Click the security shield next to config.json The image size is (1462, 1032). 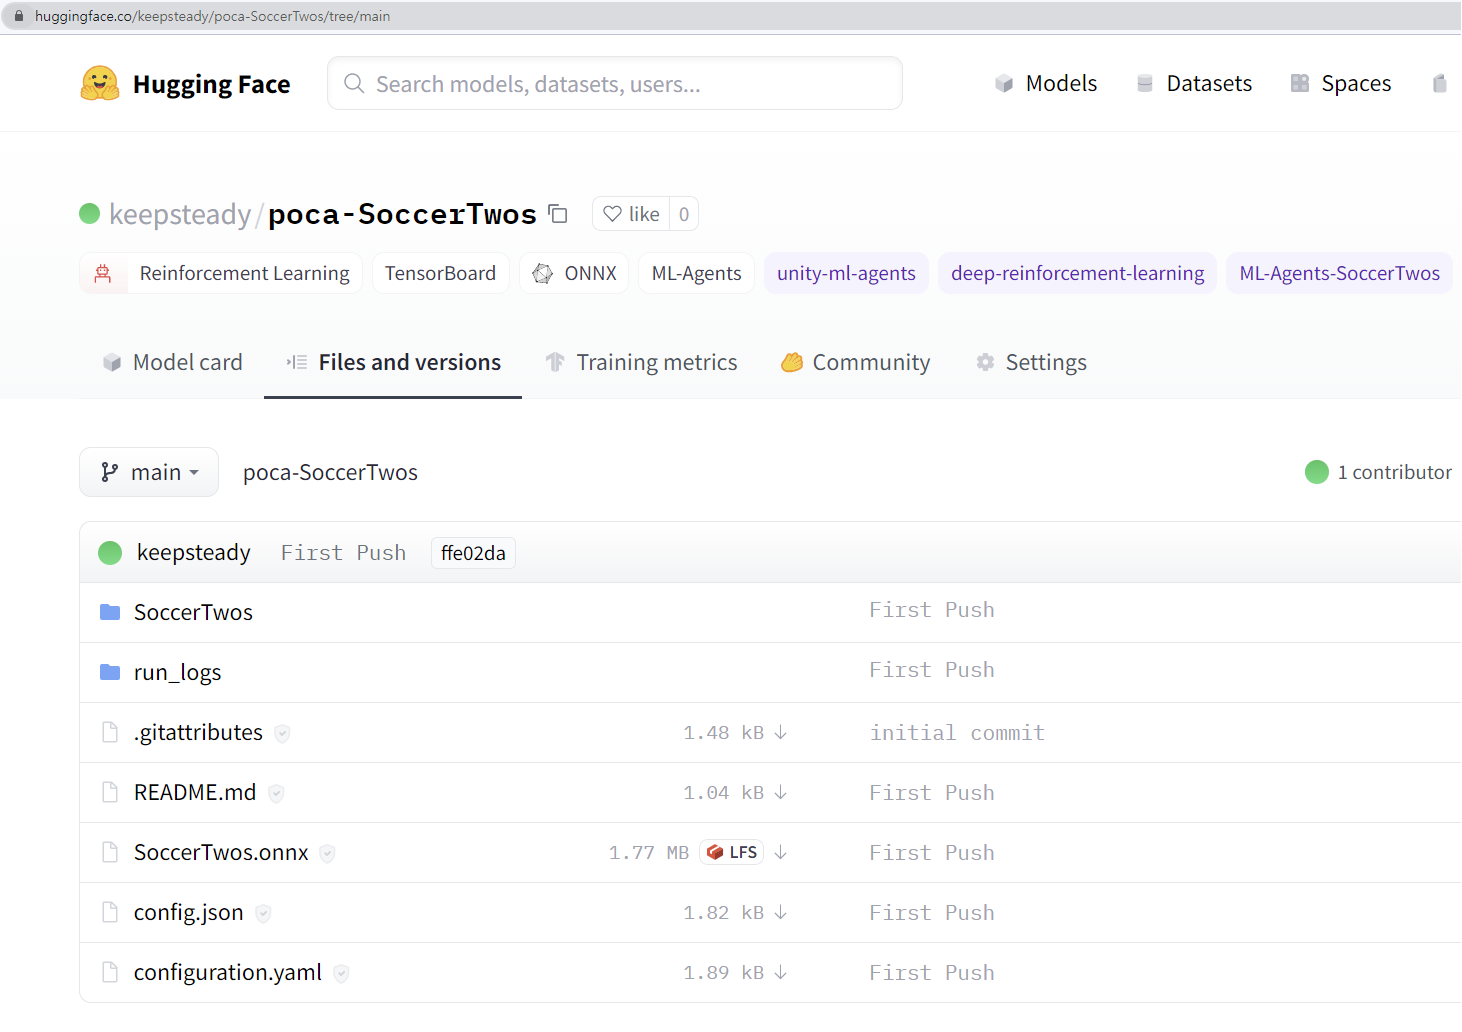tap(263, 914)
